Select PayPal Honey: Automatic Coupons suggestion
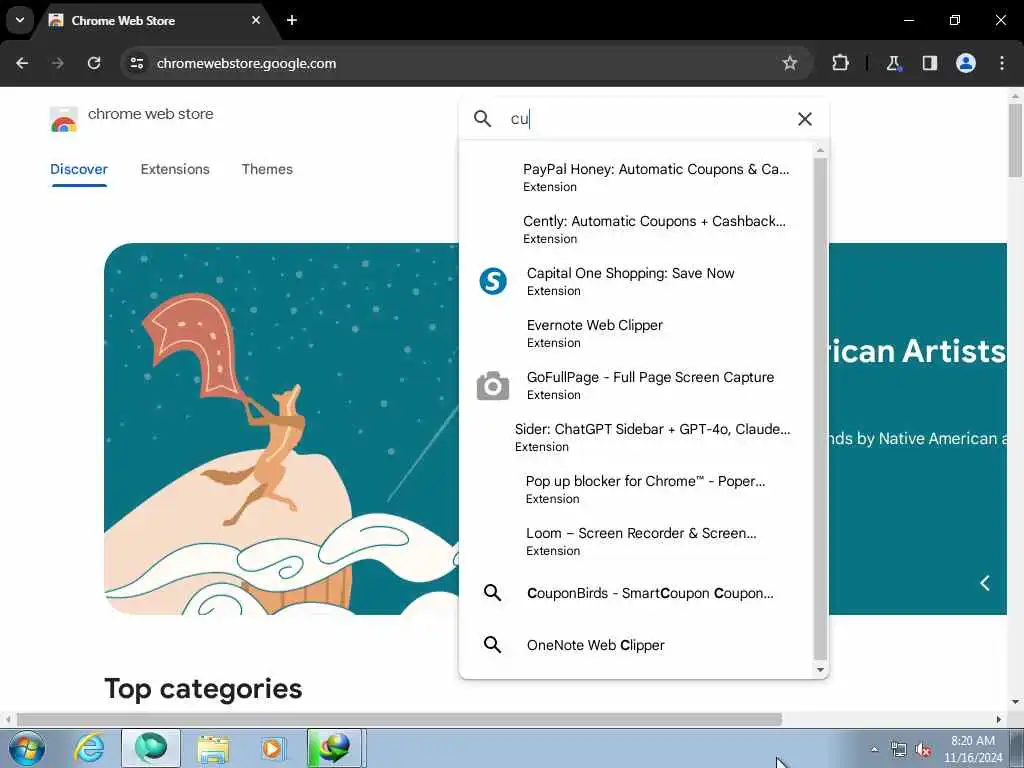This screenshot has width=1024, height=768. (x=637, y=177)
